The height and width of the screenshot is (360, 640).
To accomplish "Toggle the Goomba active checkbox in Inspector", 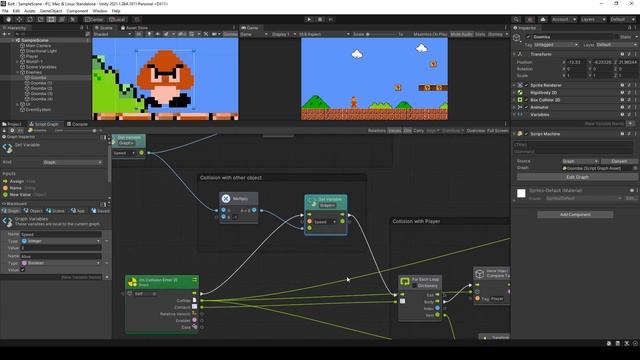I will [528, 37].
